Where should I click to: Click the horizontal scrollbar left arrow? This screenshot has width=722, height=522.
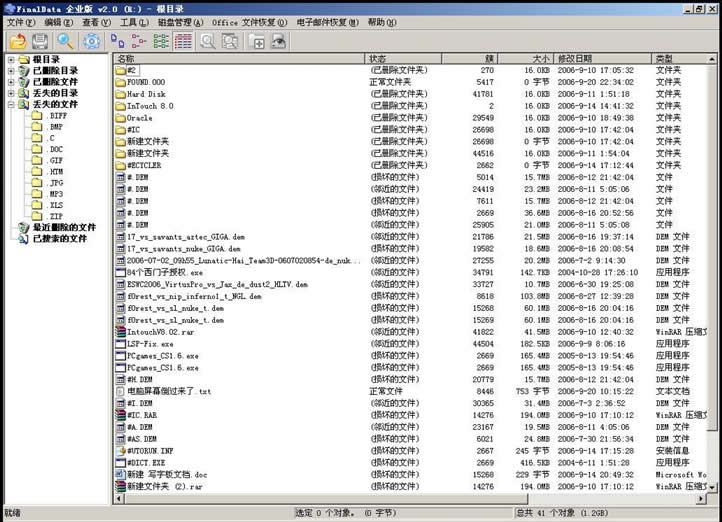tap(120, 498)
